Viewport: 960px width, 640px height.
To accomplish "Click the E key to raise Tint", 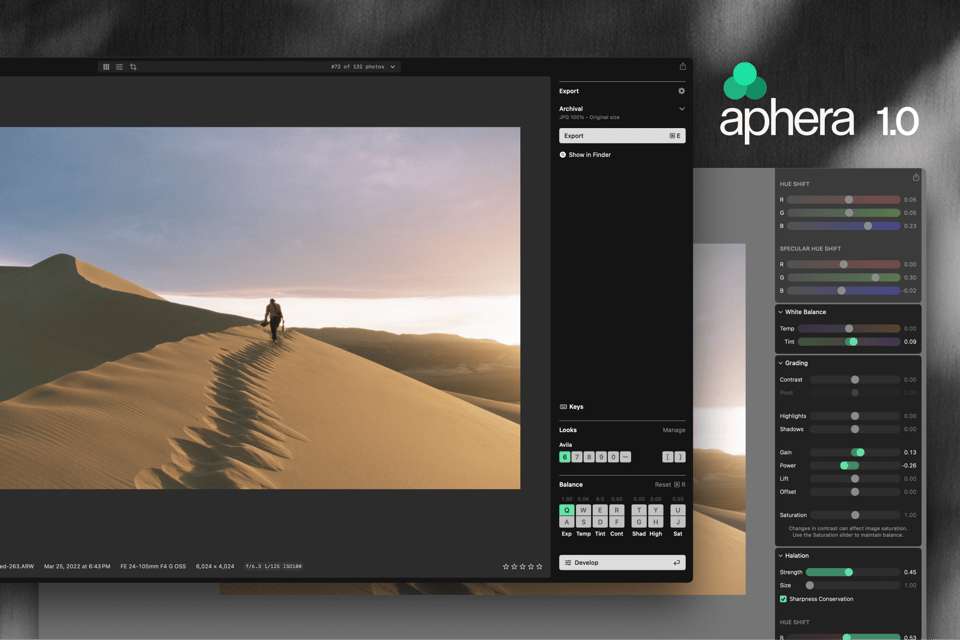I will [x=600, y=510].
